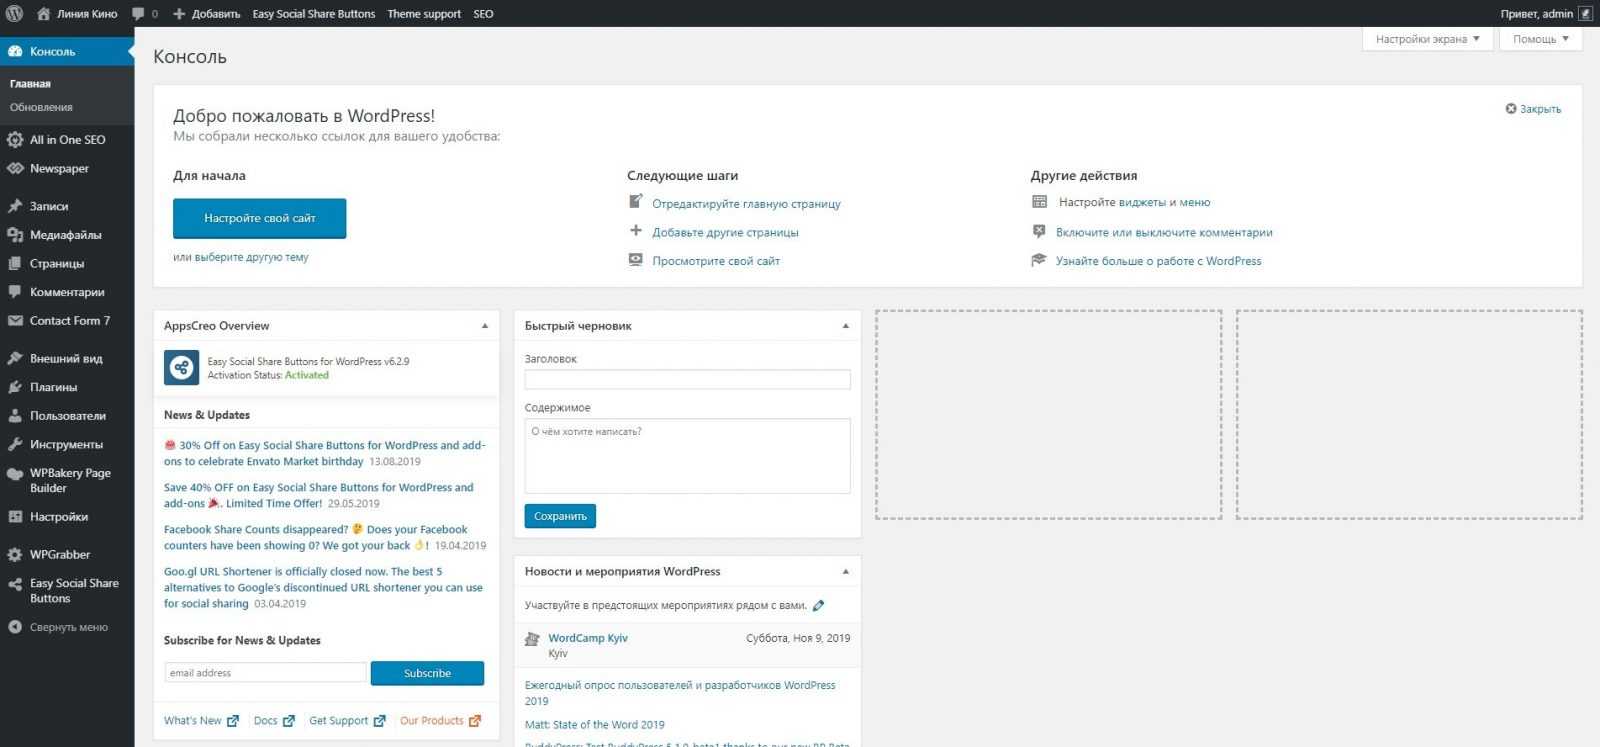Open the Get Support link
1600x747 pixels.
[x=346, y=721]
